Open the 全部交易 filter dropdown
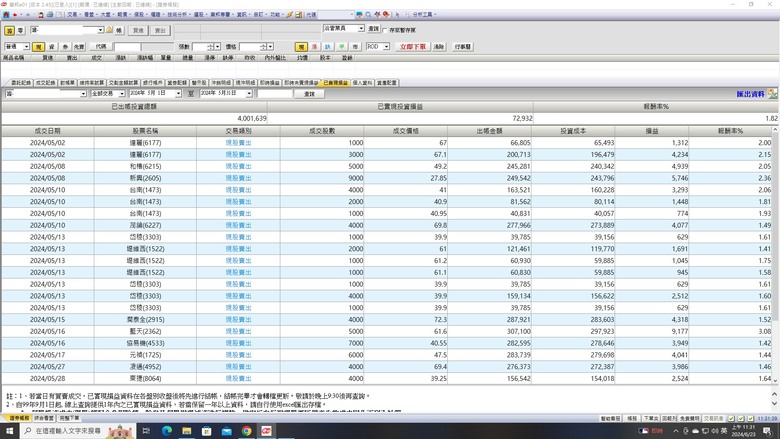 (x=122, y=93)
